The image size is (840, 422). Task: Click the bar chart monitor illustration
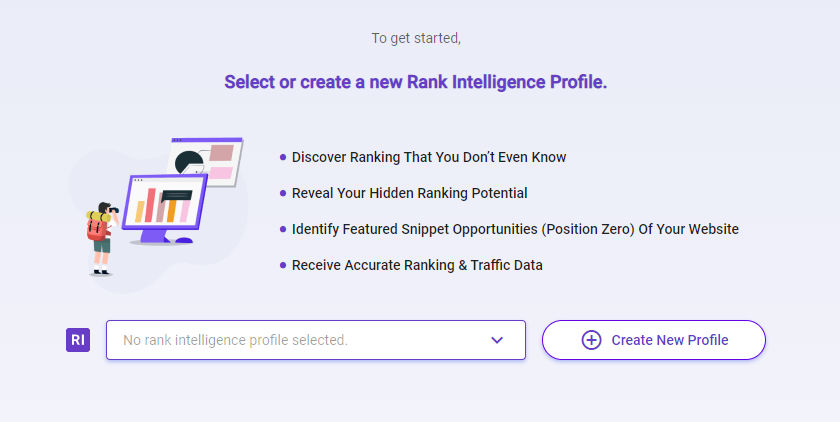click(x=165, y=202)
